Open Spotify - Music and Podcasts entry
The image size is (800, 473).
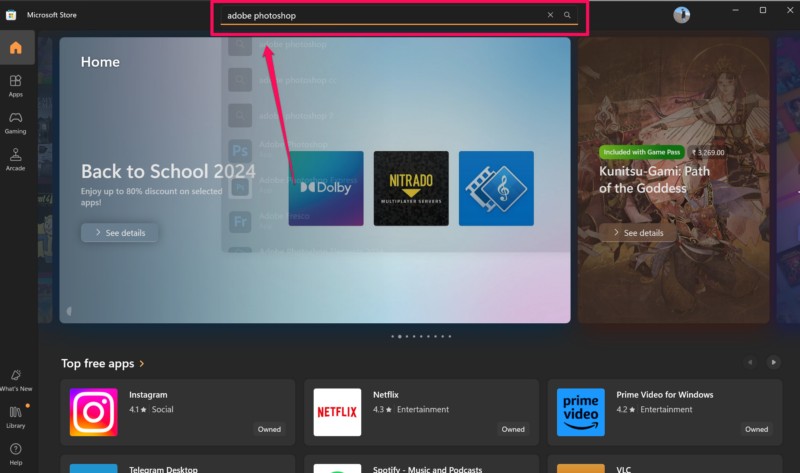421,464
